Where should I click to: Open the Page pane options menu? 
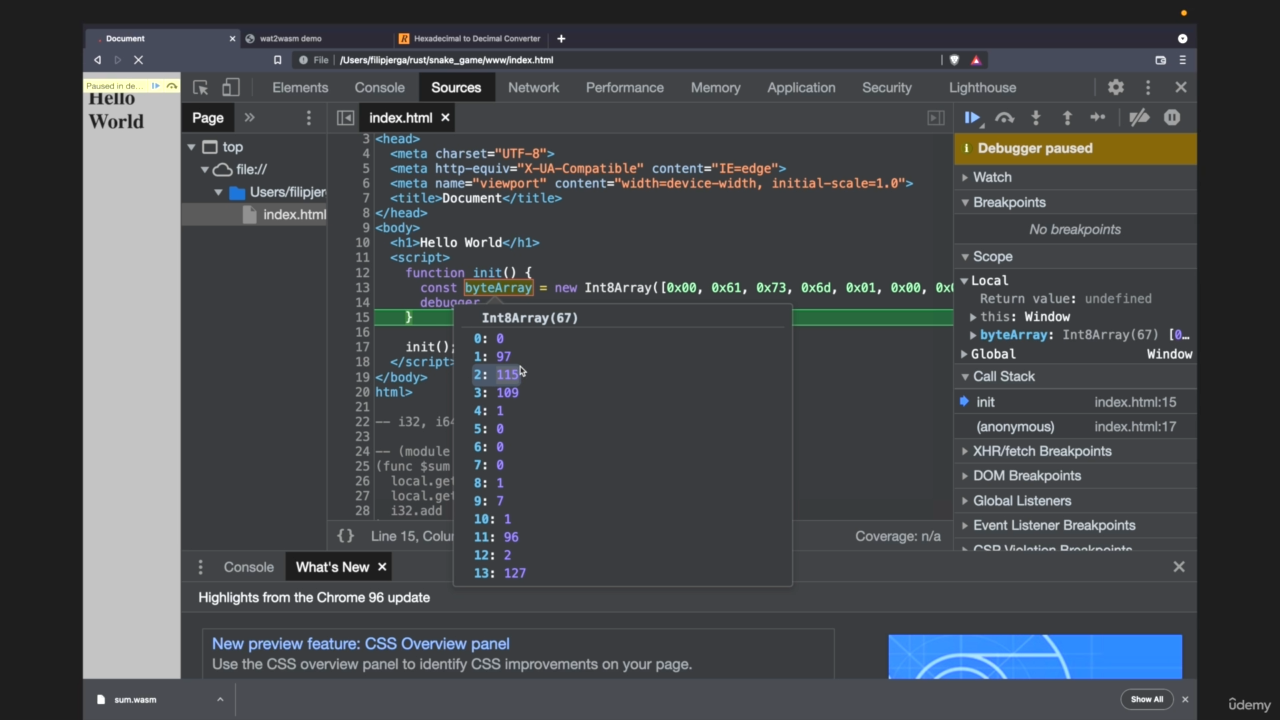point(308,118)
